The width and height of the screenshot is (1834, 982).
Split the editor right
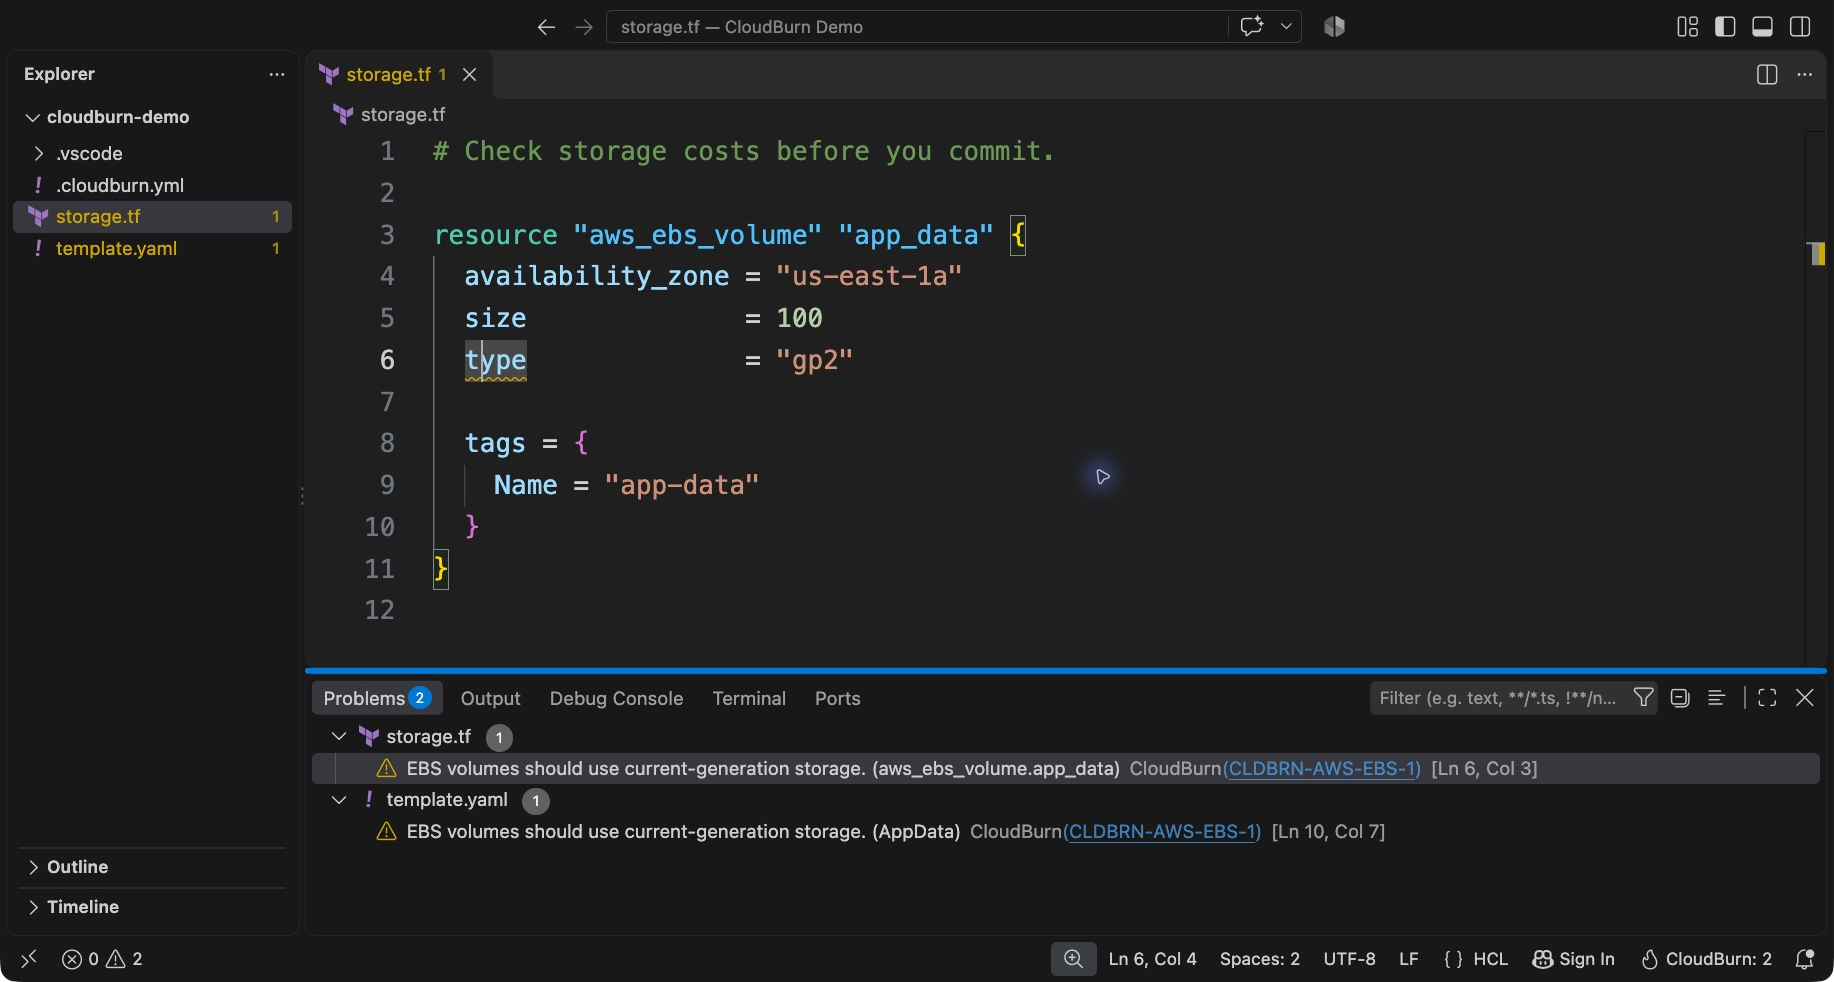(x=1767, y=75)
